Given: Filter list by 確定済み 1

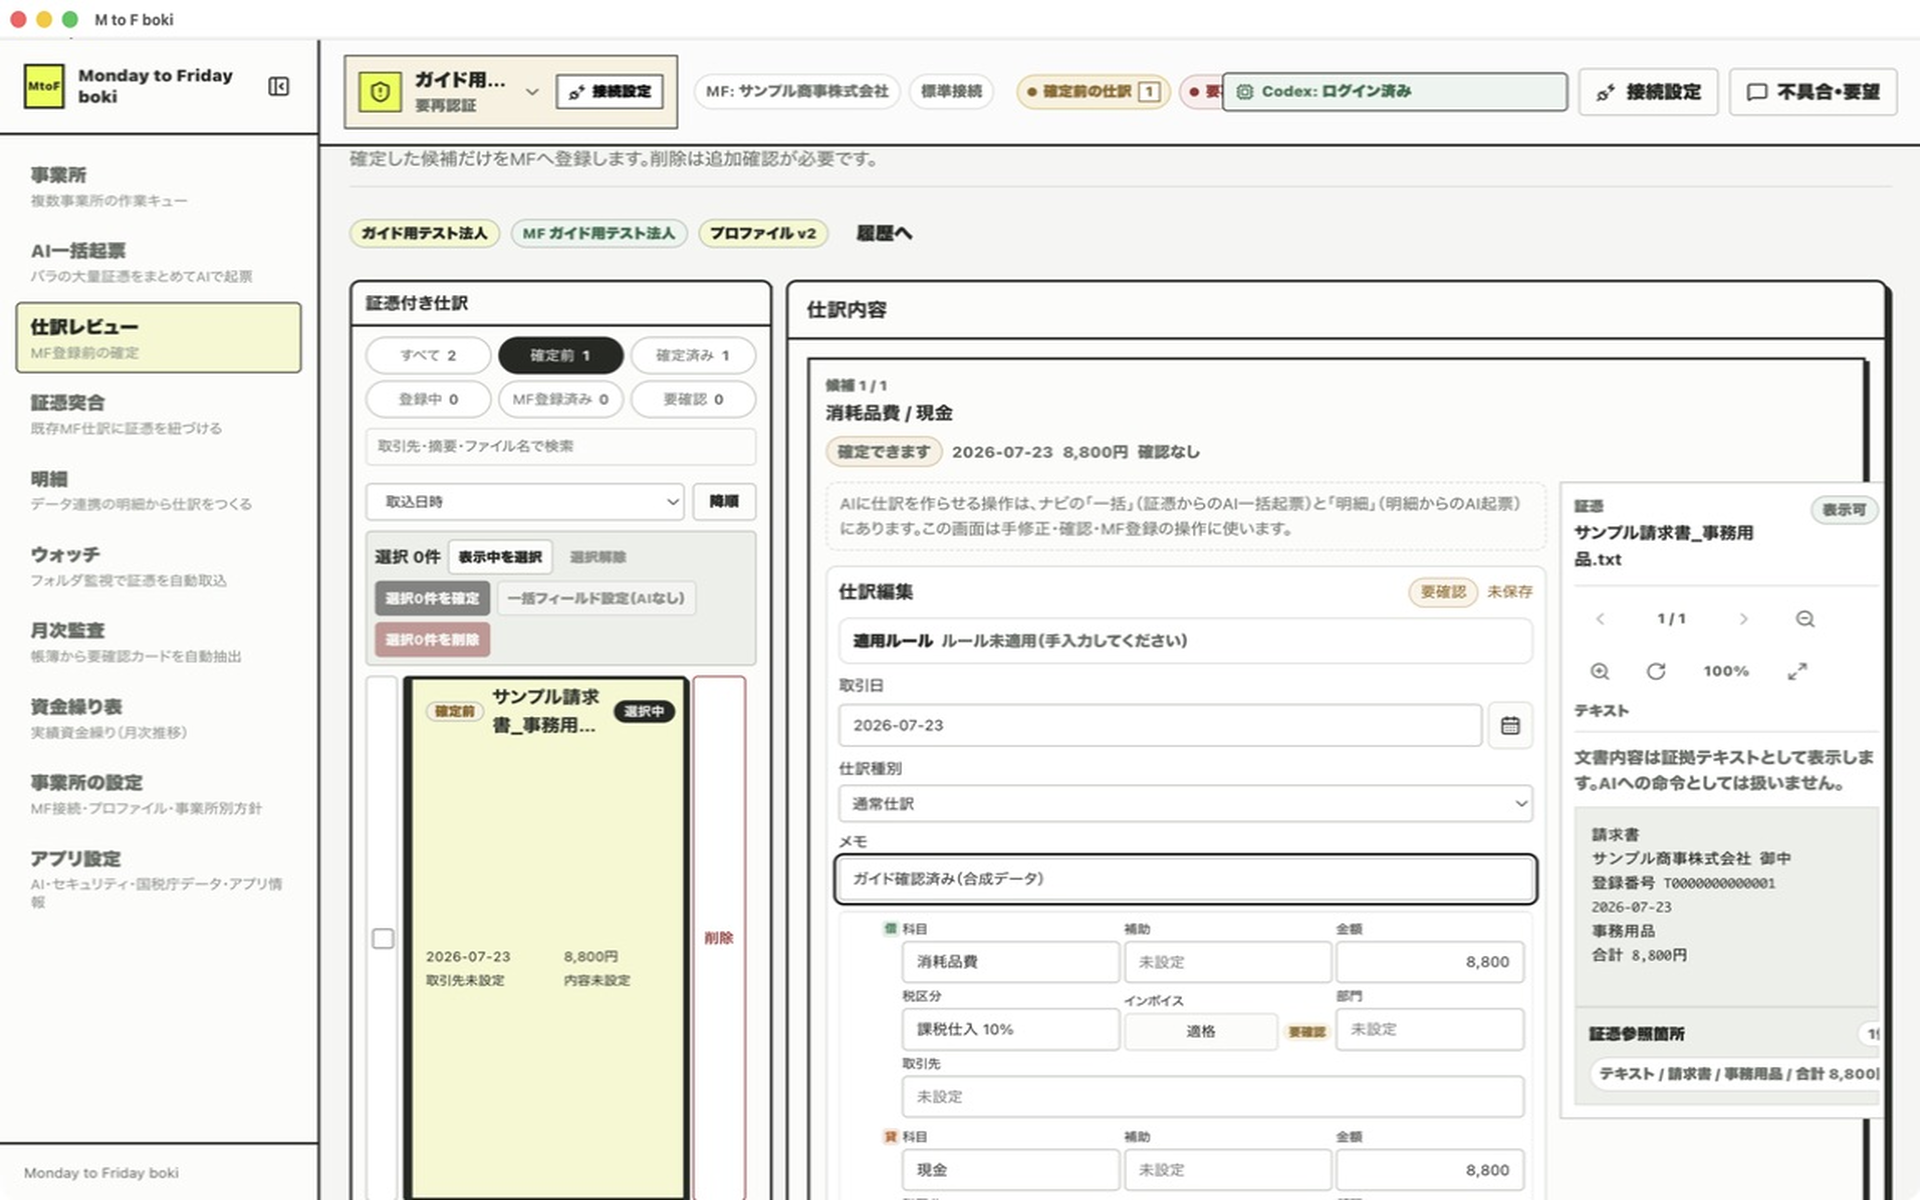Looking at the screenshot, I should 693,355.
